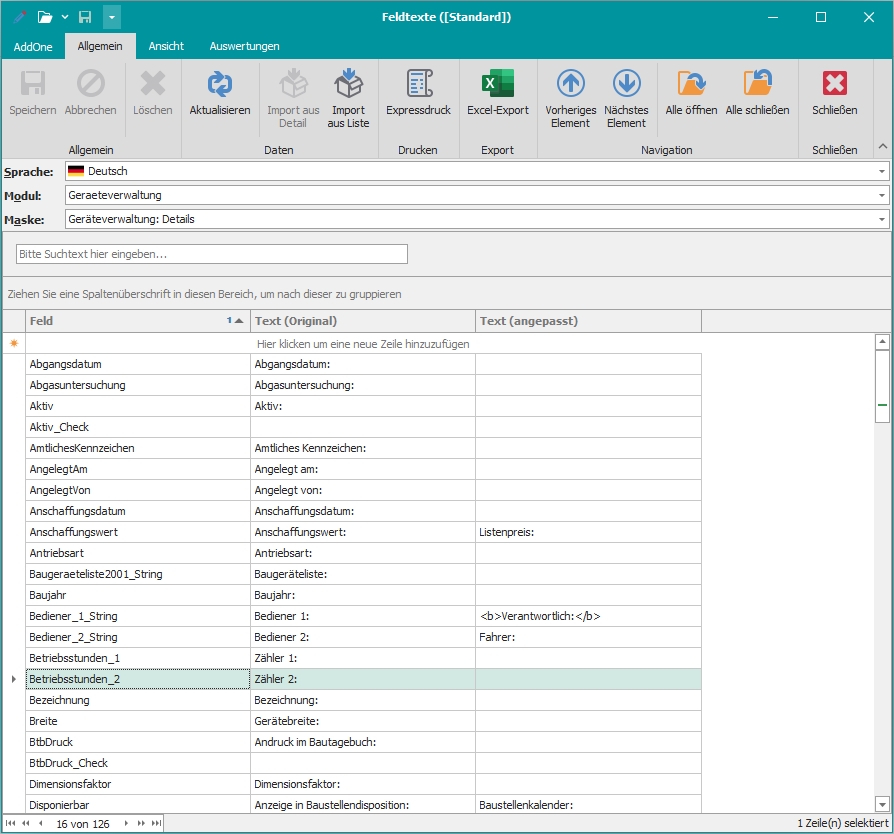Open the Auswertungen ribbon tab
Screen dimensions: 894x834
tap(244, 46)
